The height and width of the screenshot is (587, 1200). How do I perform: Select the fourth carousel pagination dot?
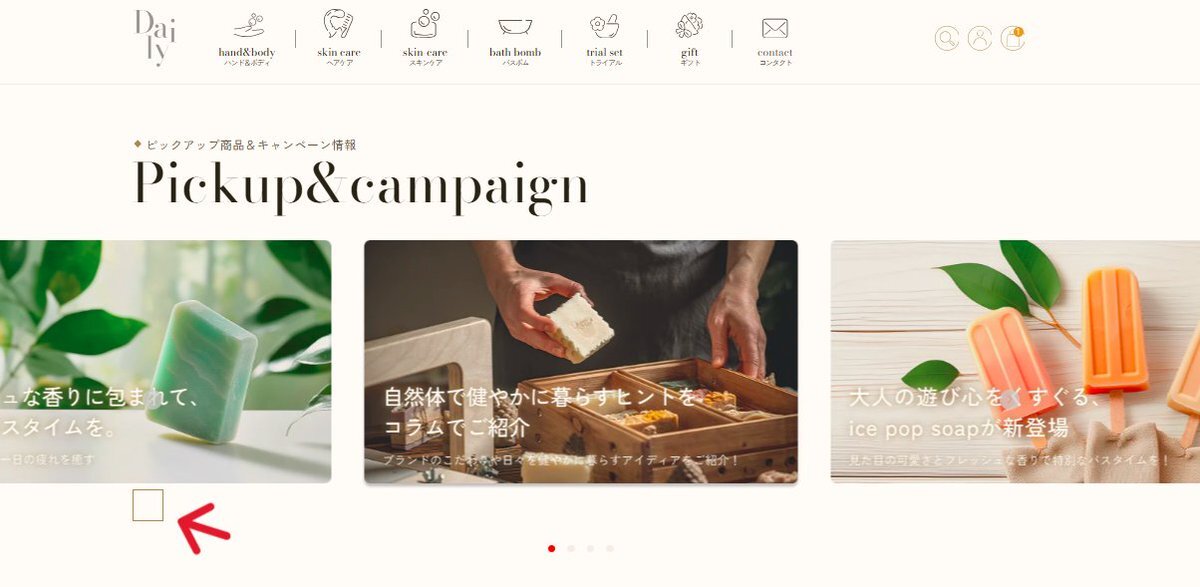[609, 548]
